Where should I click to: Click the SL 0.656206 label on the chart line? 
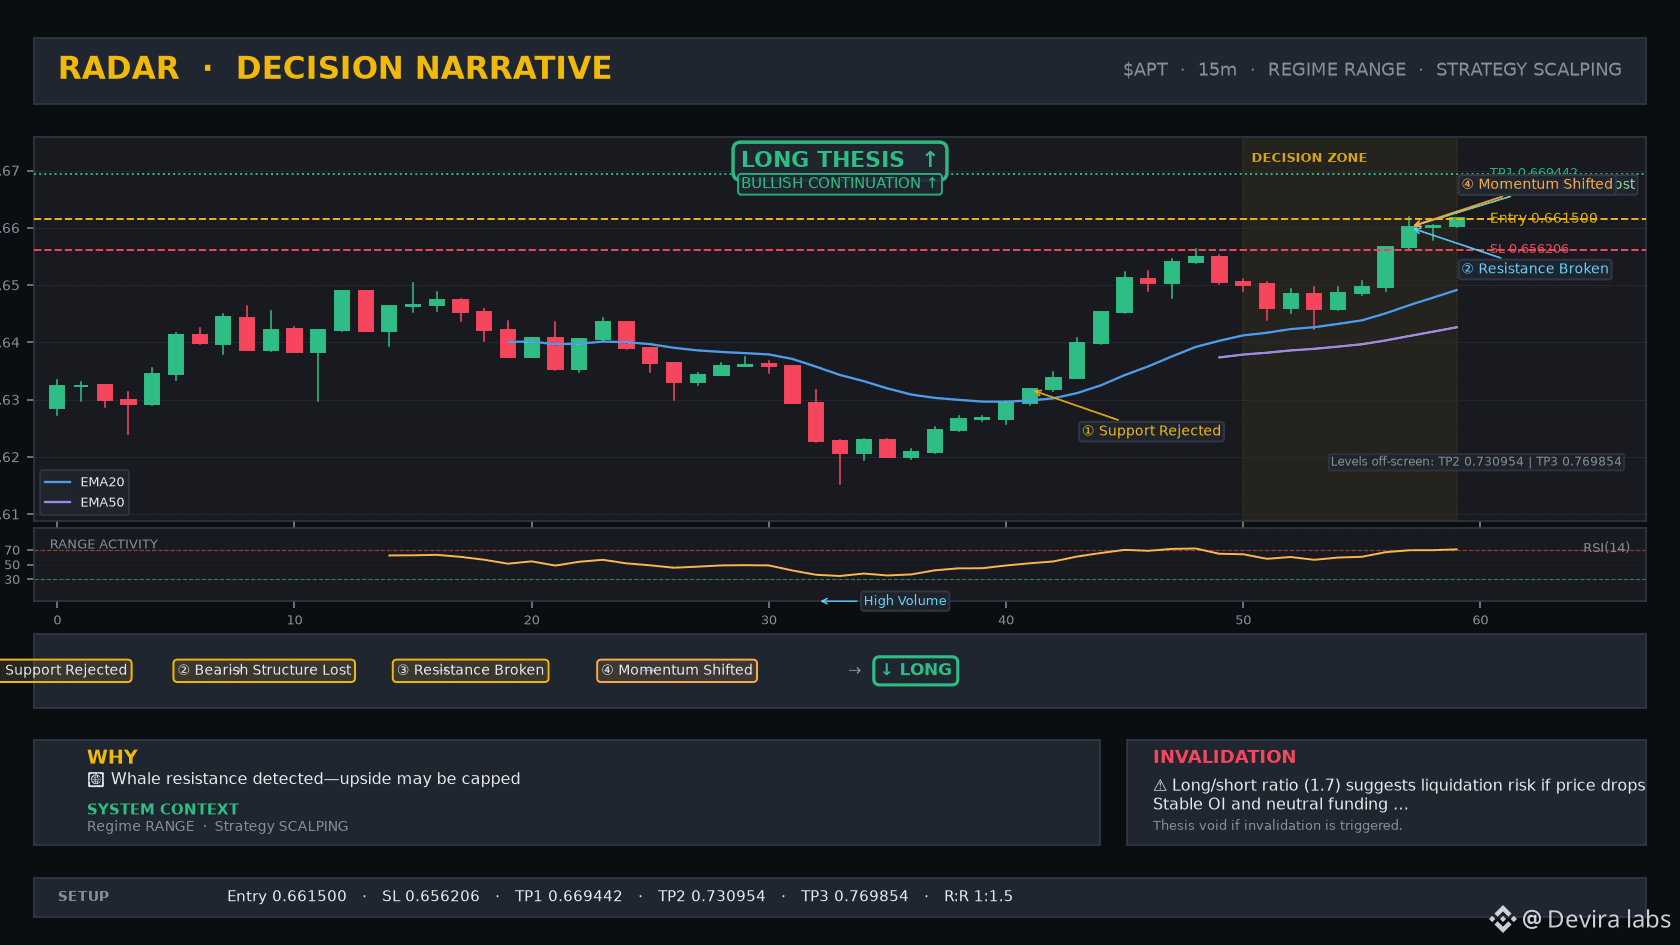pos(1529,249)
